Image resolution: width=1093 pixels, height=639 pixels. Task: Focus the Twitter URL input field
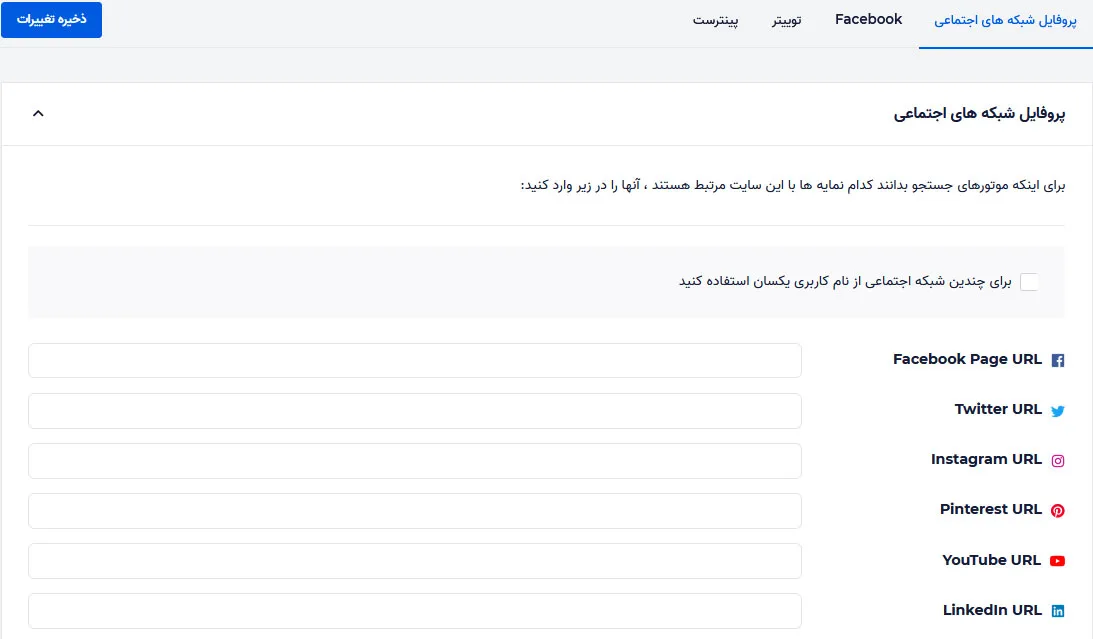tap(415, 410)
